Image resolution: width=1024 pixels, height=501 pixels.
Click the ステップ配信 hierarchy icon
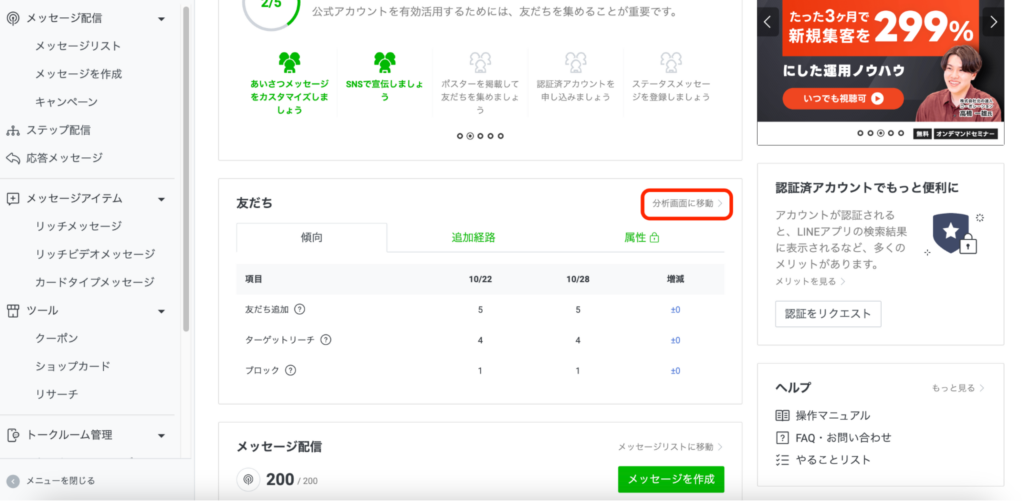click(13, 131)
